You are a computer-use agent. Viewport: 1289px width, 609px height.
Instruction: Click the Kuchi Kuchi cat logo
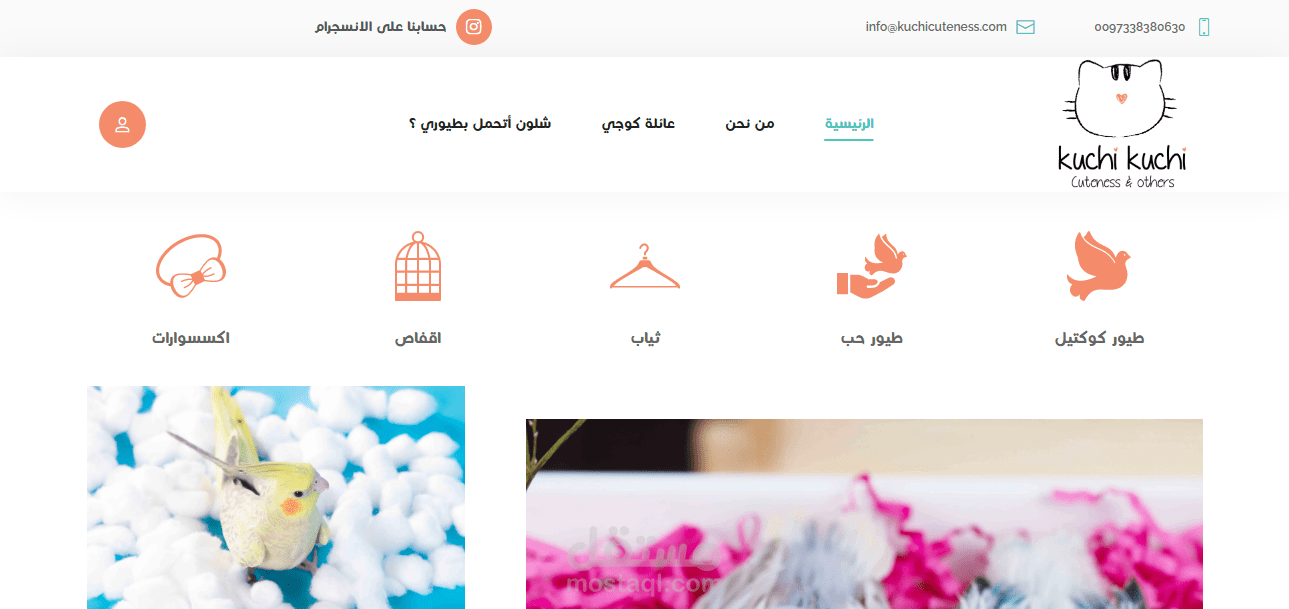pyautogui.click(x=1122, y=124)
